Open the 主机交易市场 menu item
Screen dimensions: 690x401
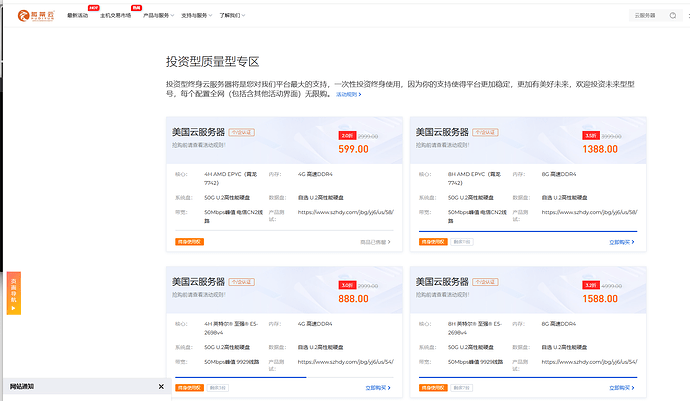click(115, 15)
